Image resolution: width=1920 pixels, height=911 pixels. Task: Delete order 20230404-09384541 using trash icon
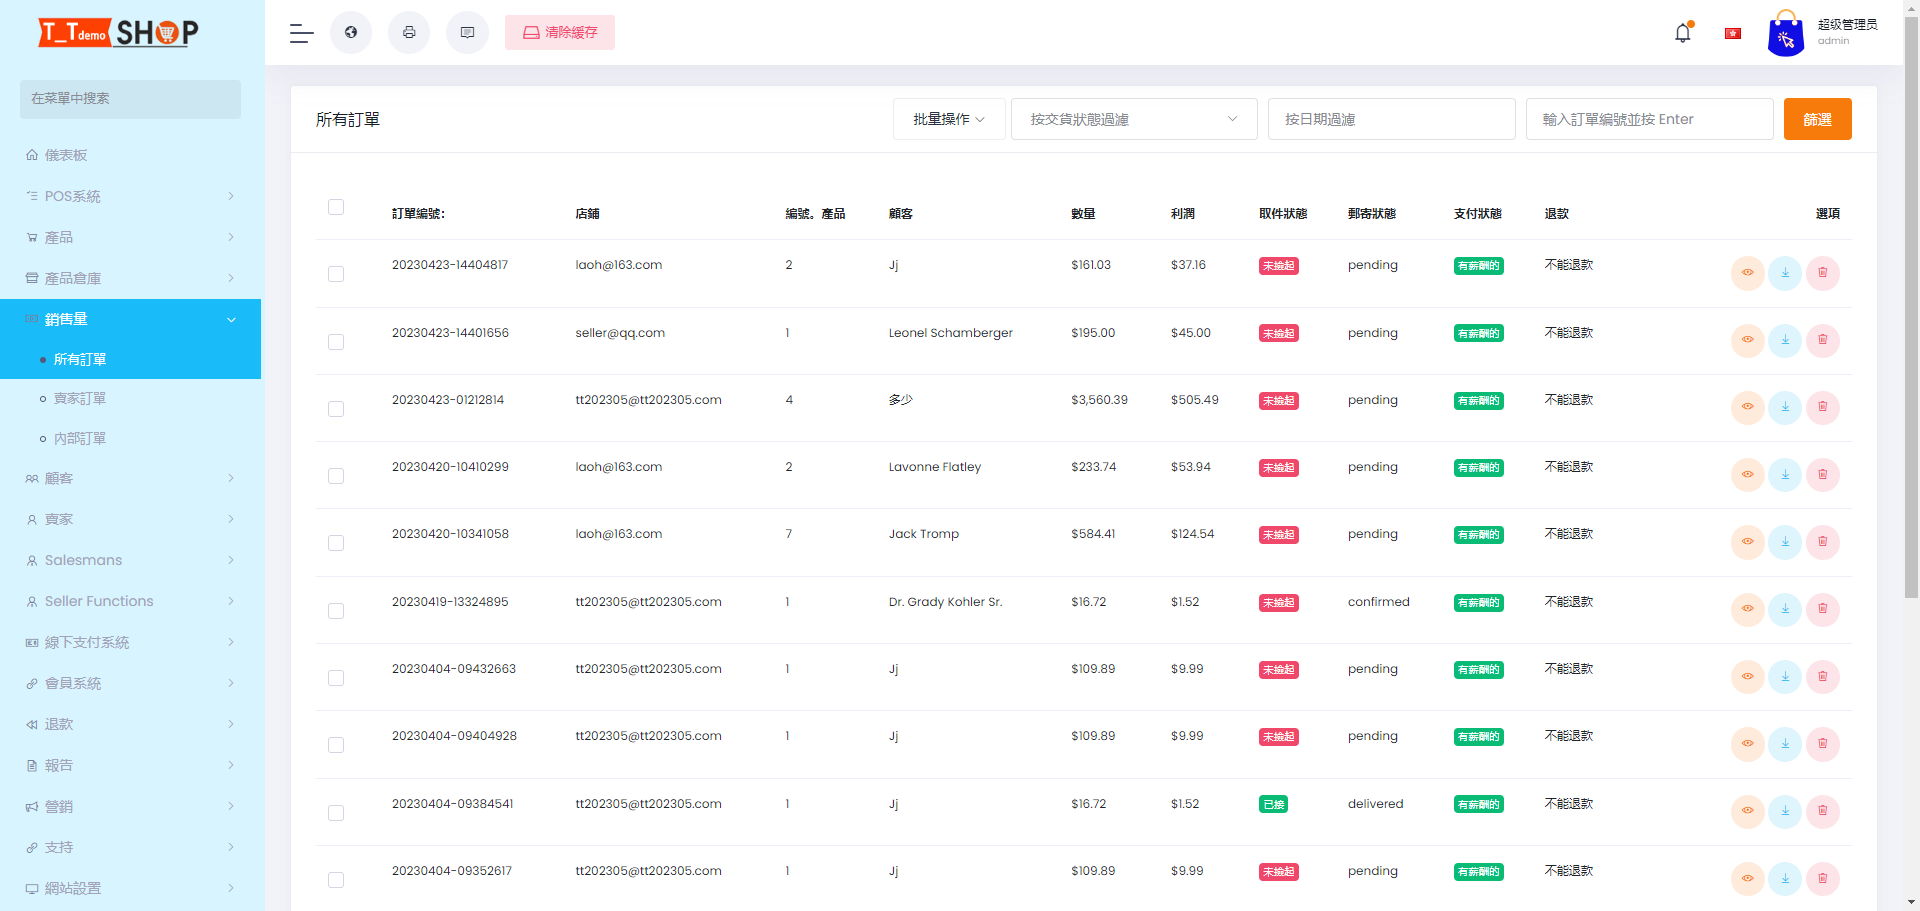pyautogui.click(x=1823, y=812)
